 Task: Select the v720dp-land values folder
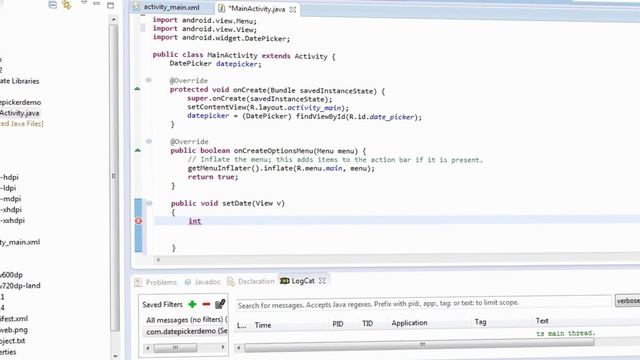tap(20, 286)
